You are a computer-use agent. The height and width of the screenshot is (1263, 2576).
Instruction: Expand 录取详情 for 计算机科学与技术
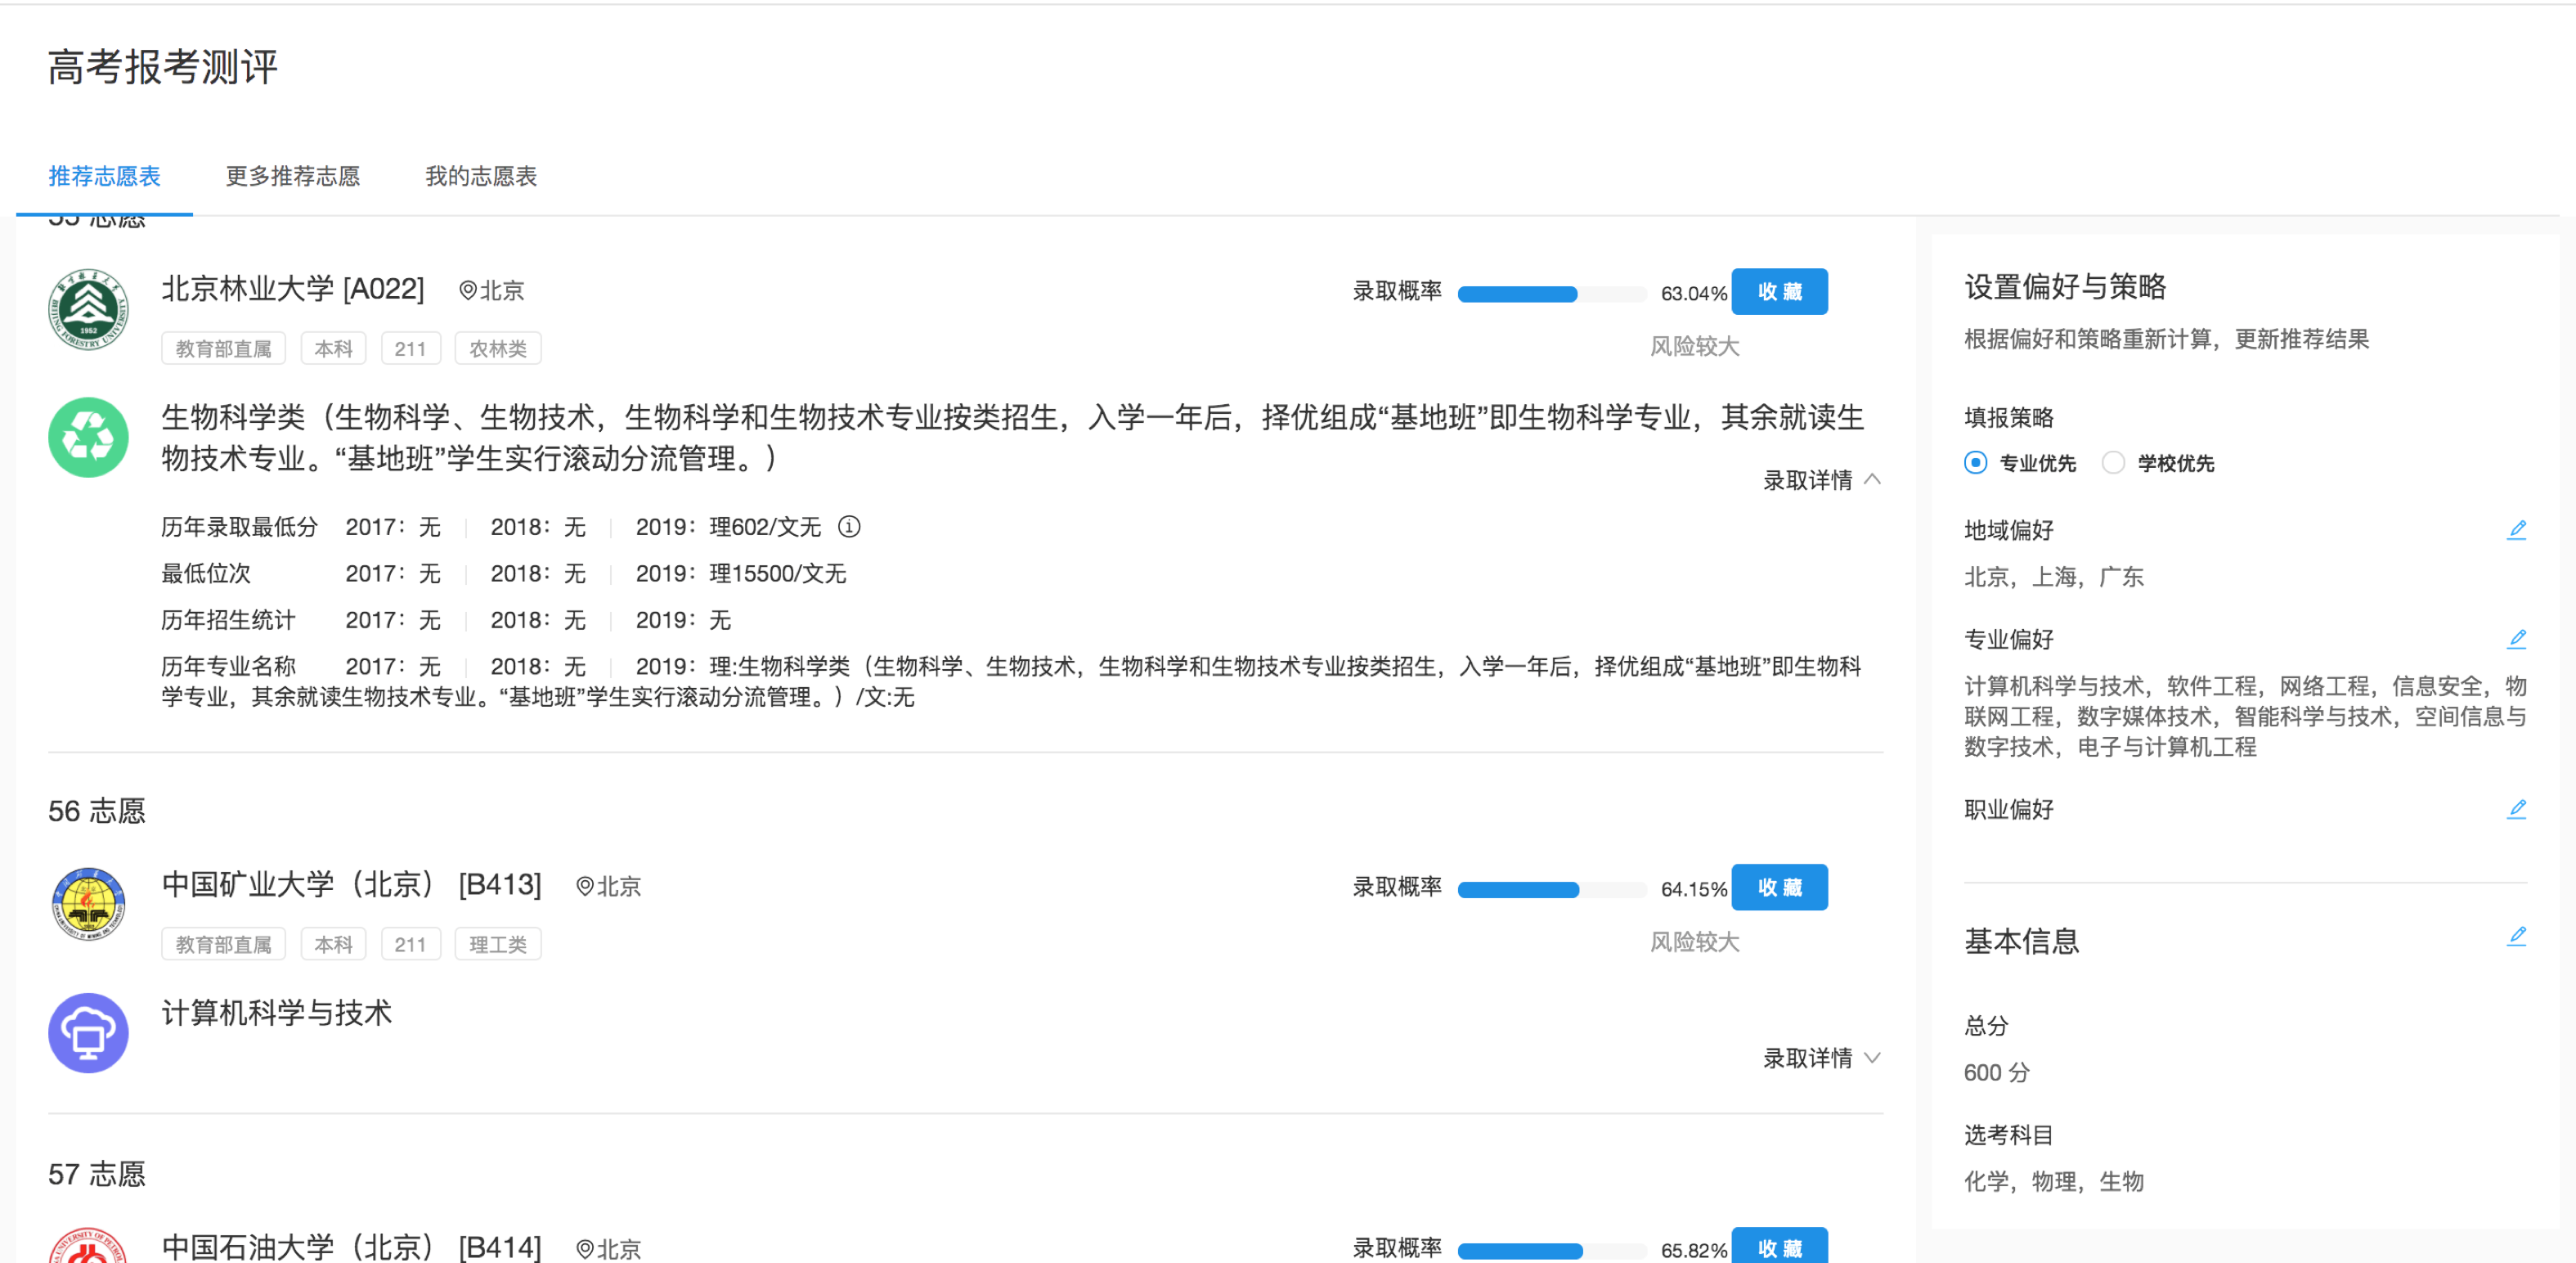tap(1822, 1058)
